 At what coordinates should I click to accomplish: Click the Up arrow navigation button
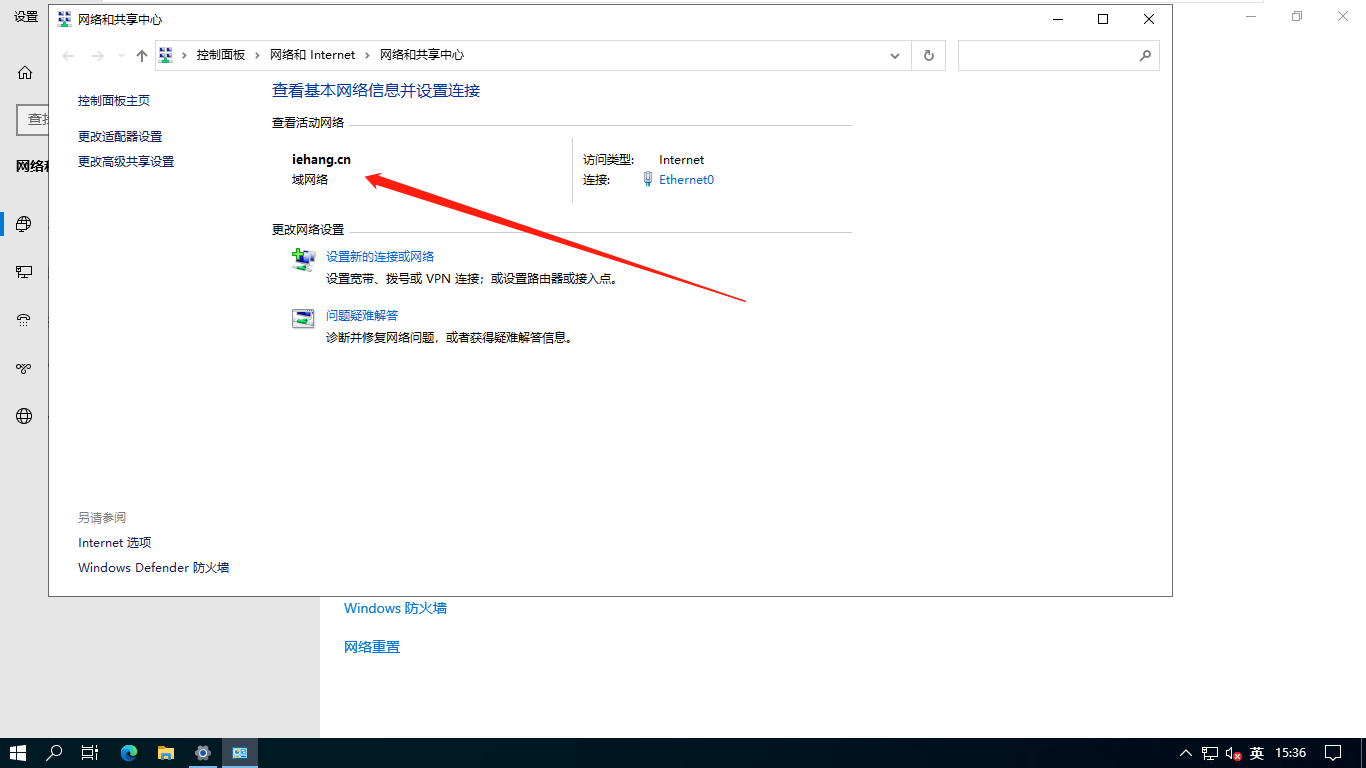[142, 56]
